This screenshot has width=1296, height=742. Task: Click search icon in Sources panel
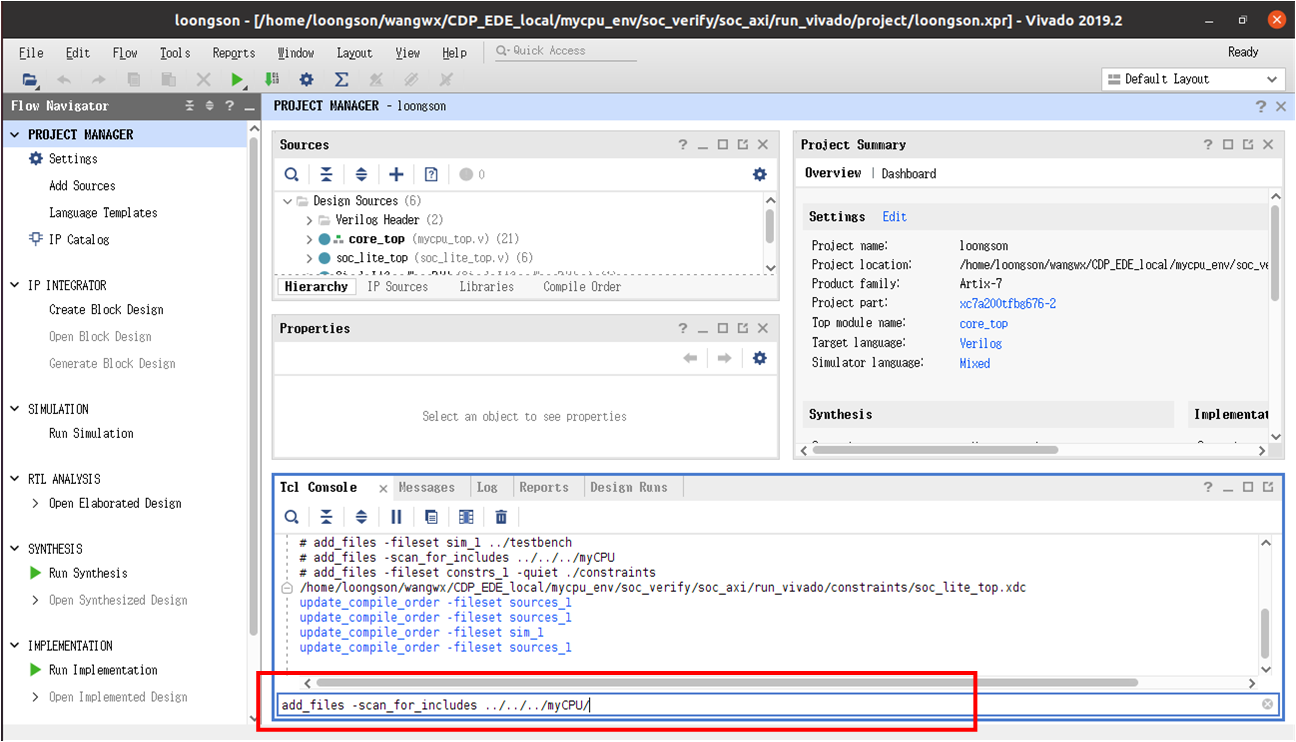(291, 174)
